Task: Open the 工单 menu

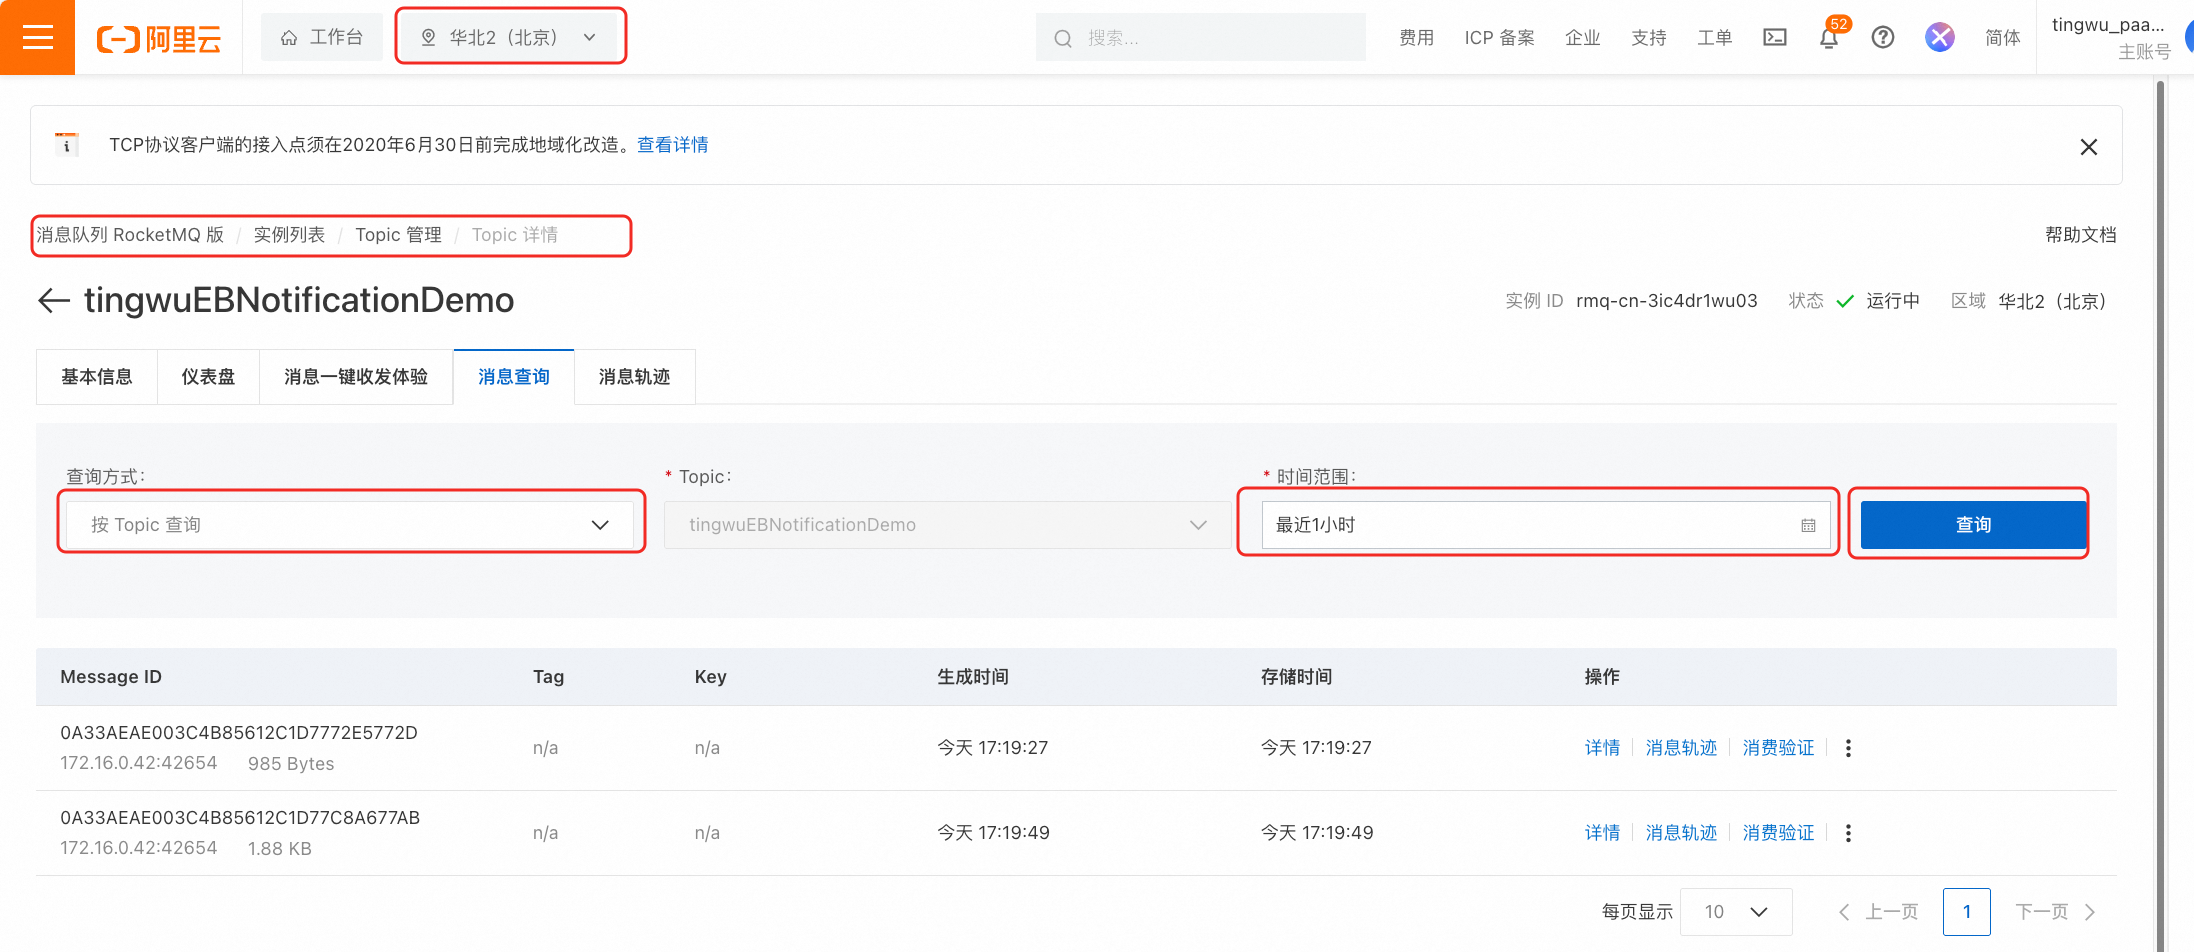Action: pos(1714,38)
